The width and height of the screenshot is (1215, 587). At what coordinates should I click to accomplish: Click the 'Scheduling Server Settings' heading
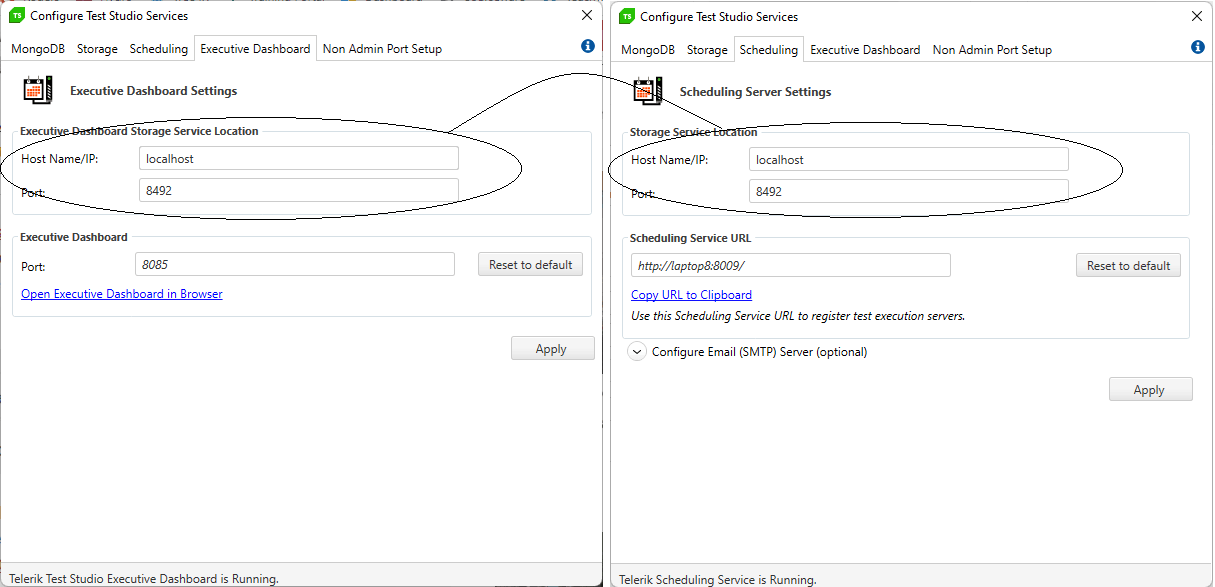point(756,92)
